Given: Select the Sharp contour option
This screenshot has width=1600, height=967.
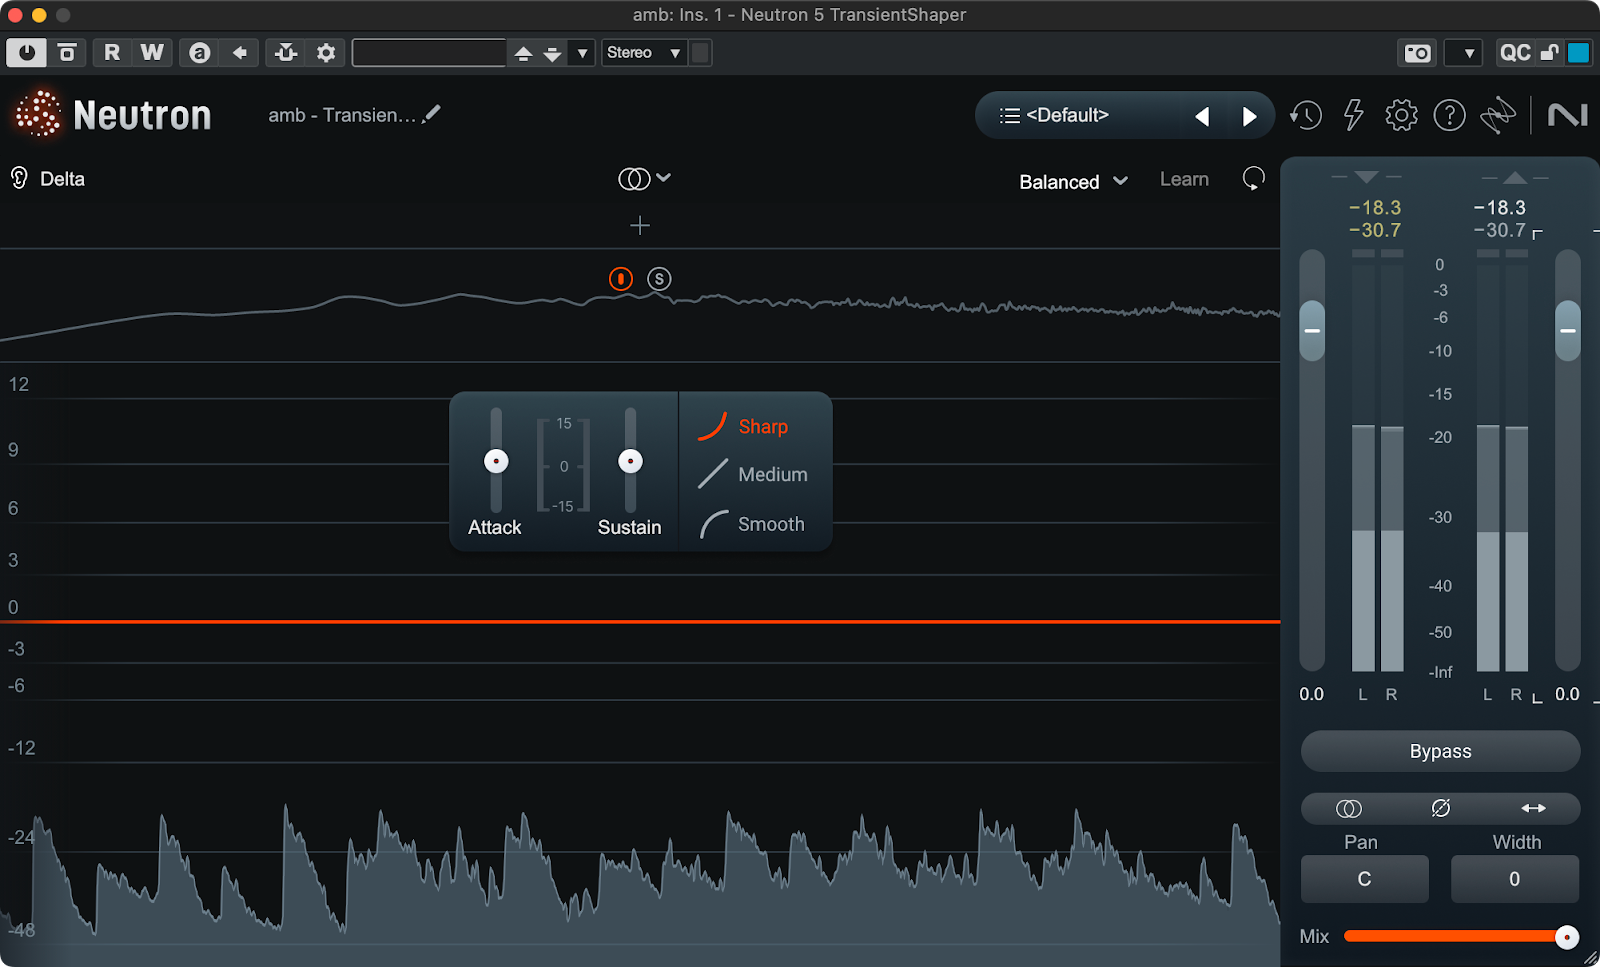Looking at the screenshot, I should (762, 427).
